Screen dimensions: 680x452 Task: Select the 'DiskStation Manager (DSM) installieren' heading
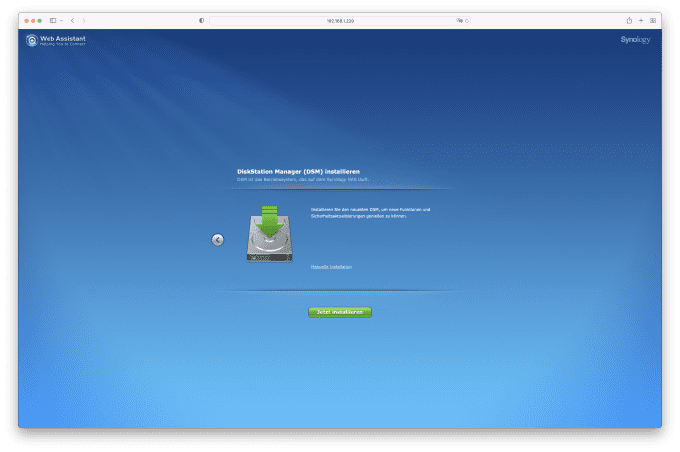click(298, 171)
